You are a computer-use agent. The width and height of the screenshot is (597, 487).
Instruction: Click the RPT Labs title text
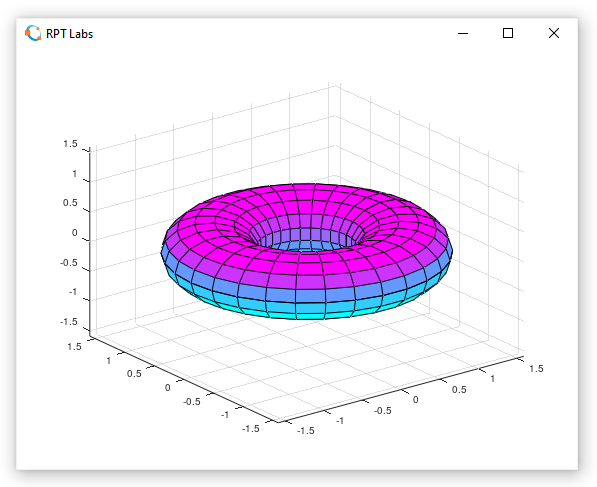tap(69, 34)
